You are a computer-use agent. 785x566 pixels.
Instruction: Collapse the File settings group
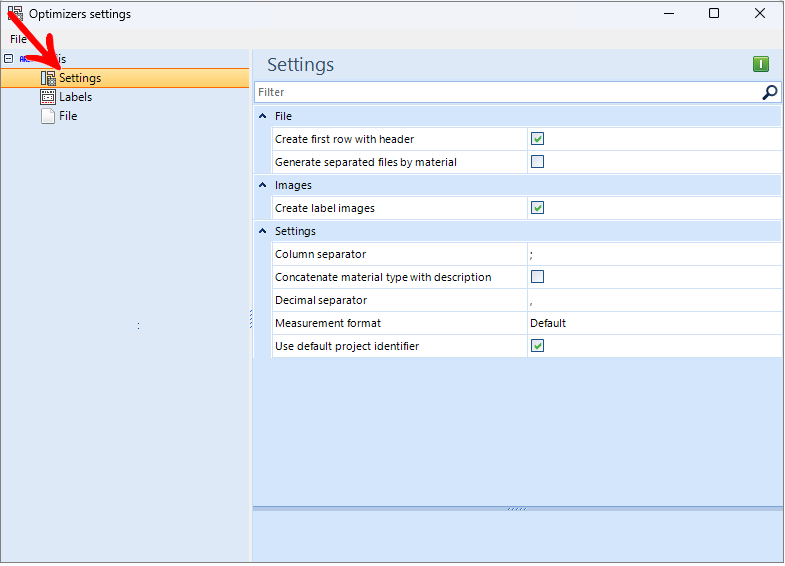[x=262, y=116]
